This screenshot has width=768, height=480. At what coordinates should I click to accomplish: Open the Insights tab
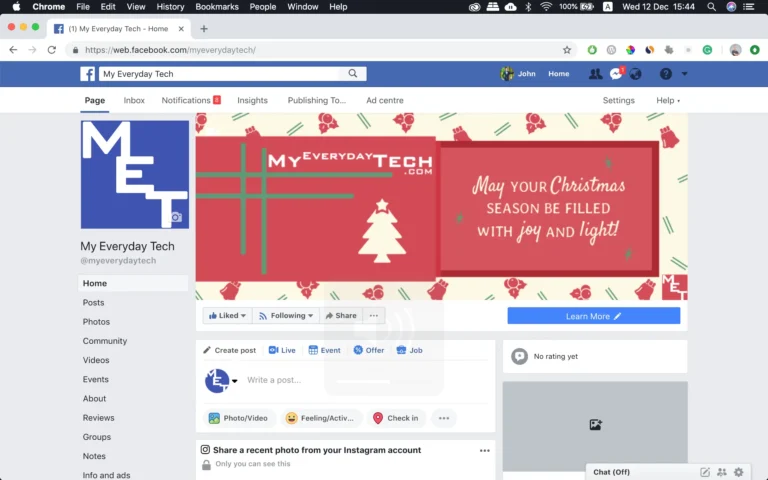pyautogui.click(x=252, y=101)
